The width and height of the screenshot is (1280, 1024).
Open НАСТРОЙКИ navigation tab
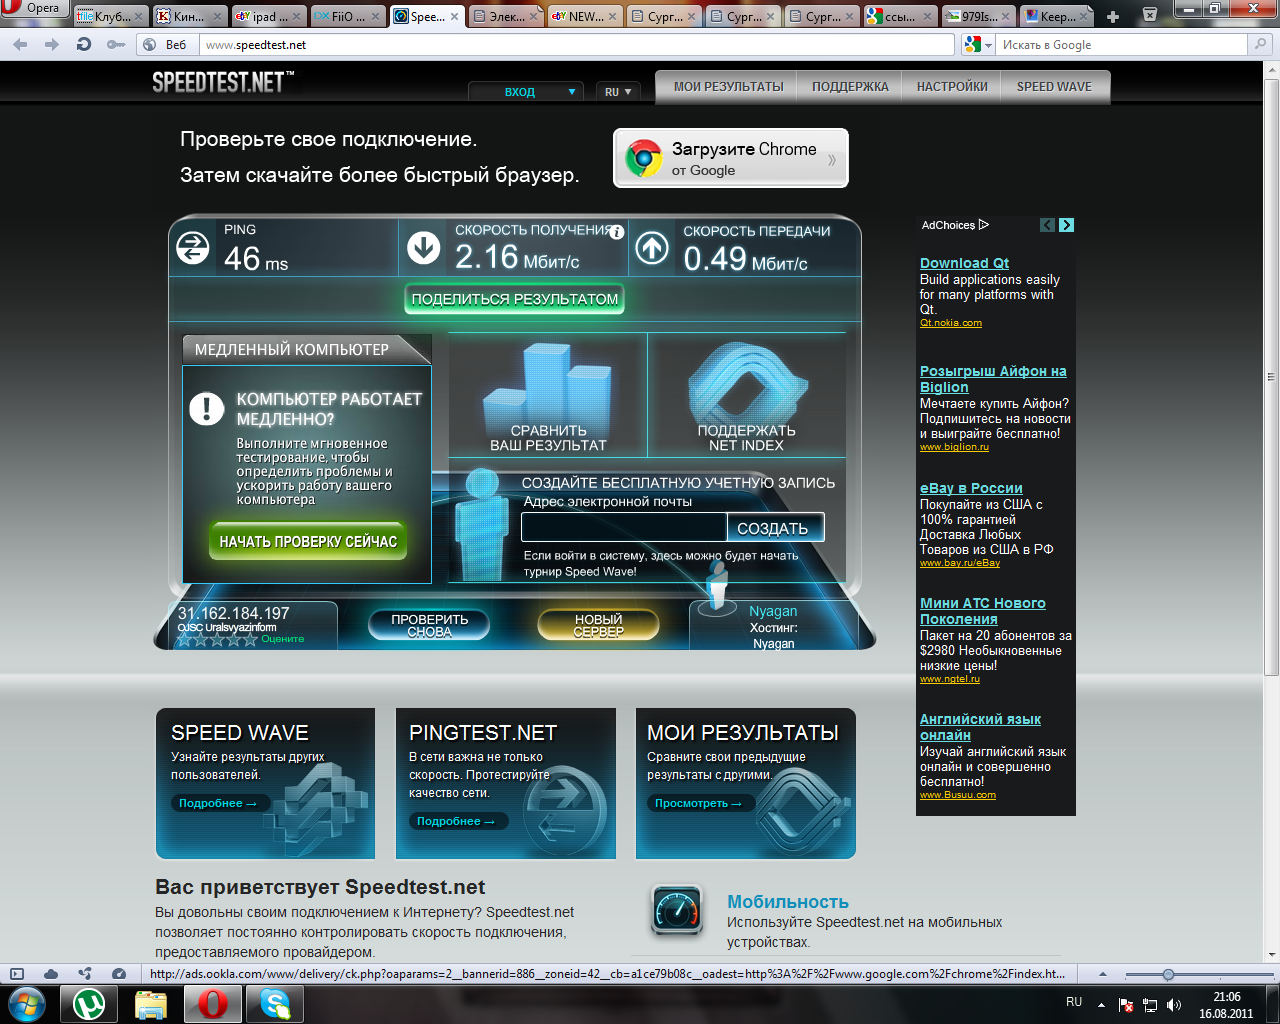952,87
